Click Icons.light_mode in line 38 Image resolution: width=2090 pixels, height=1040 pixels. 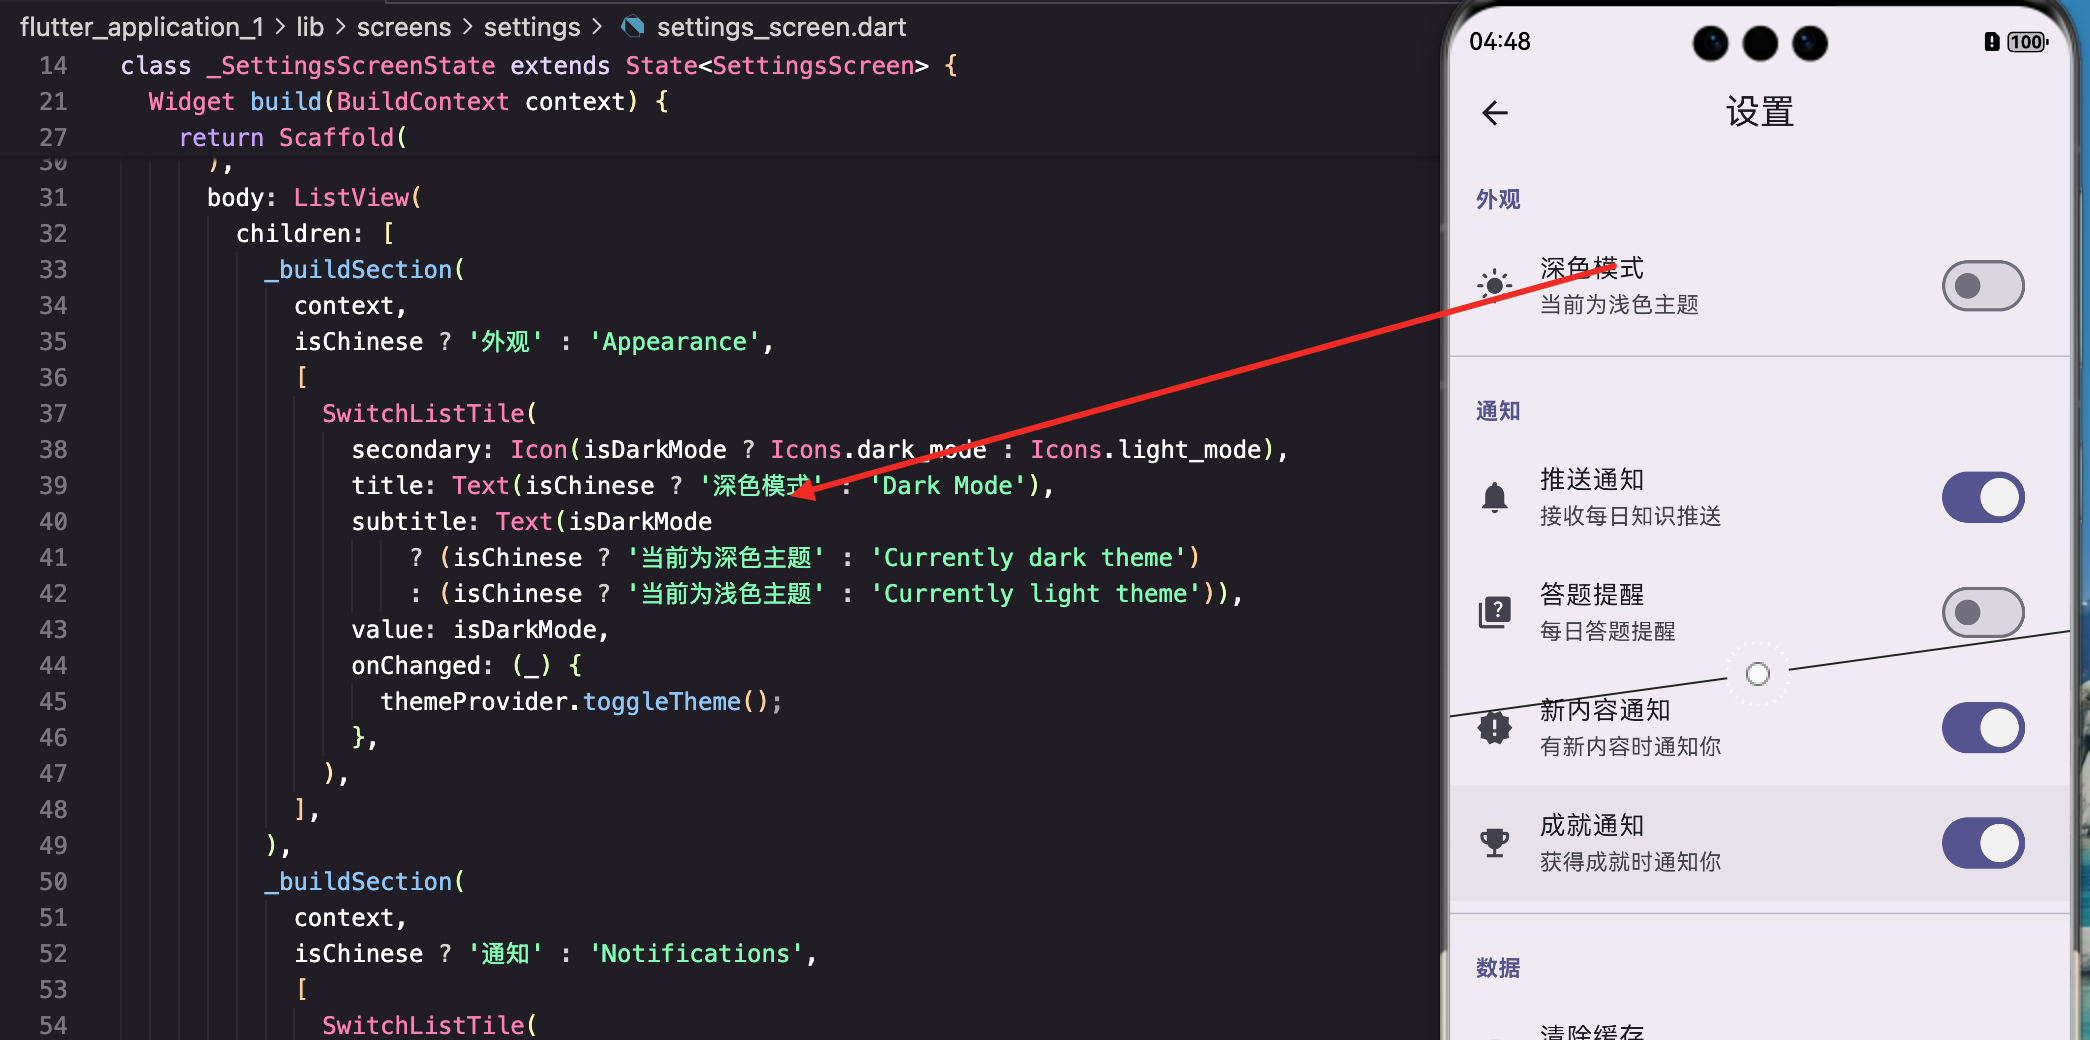pos(1146,450)
